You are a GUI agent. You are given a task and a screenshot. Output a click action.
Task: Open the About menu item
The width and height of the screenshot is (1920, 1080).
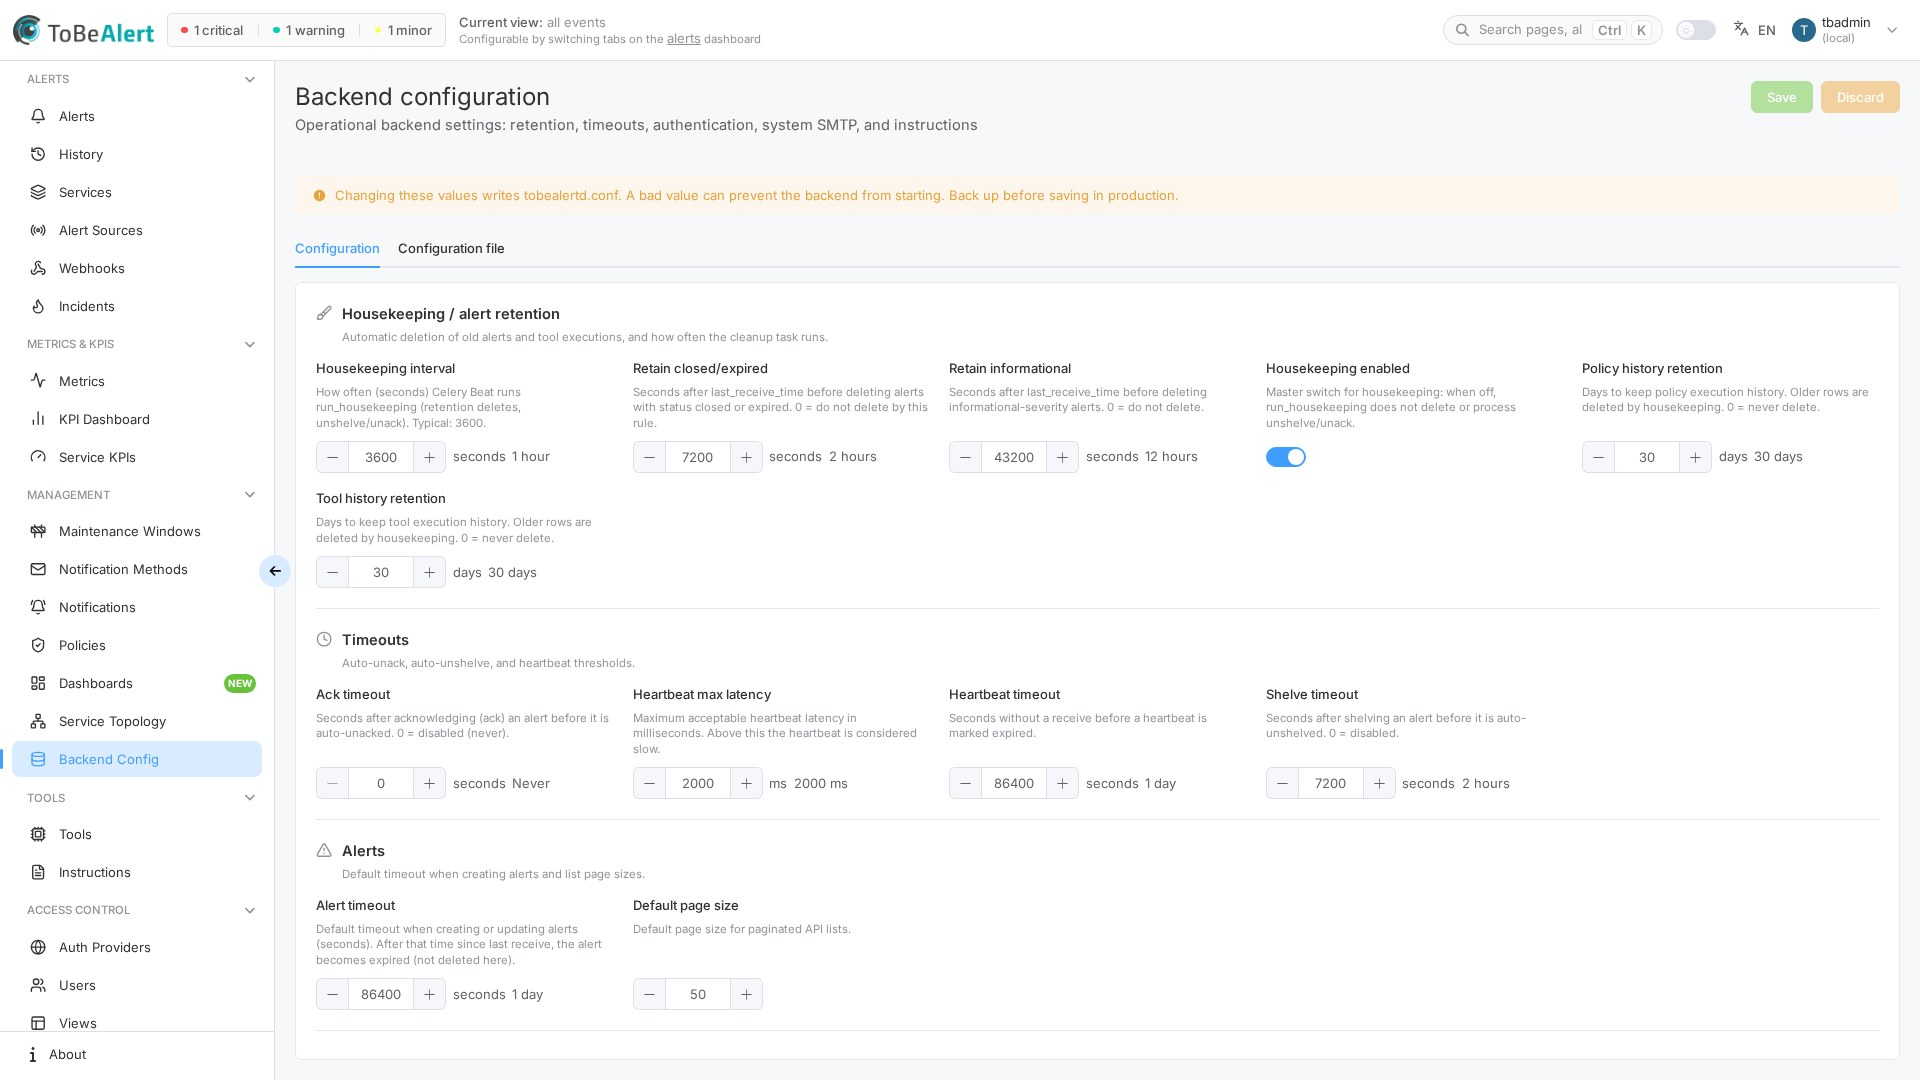pyautogui.click(x=137, y=1054)
